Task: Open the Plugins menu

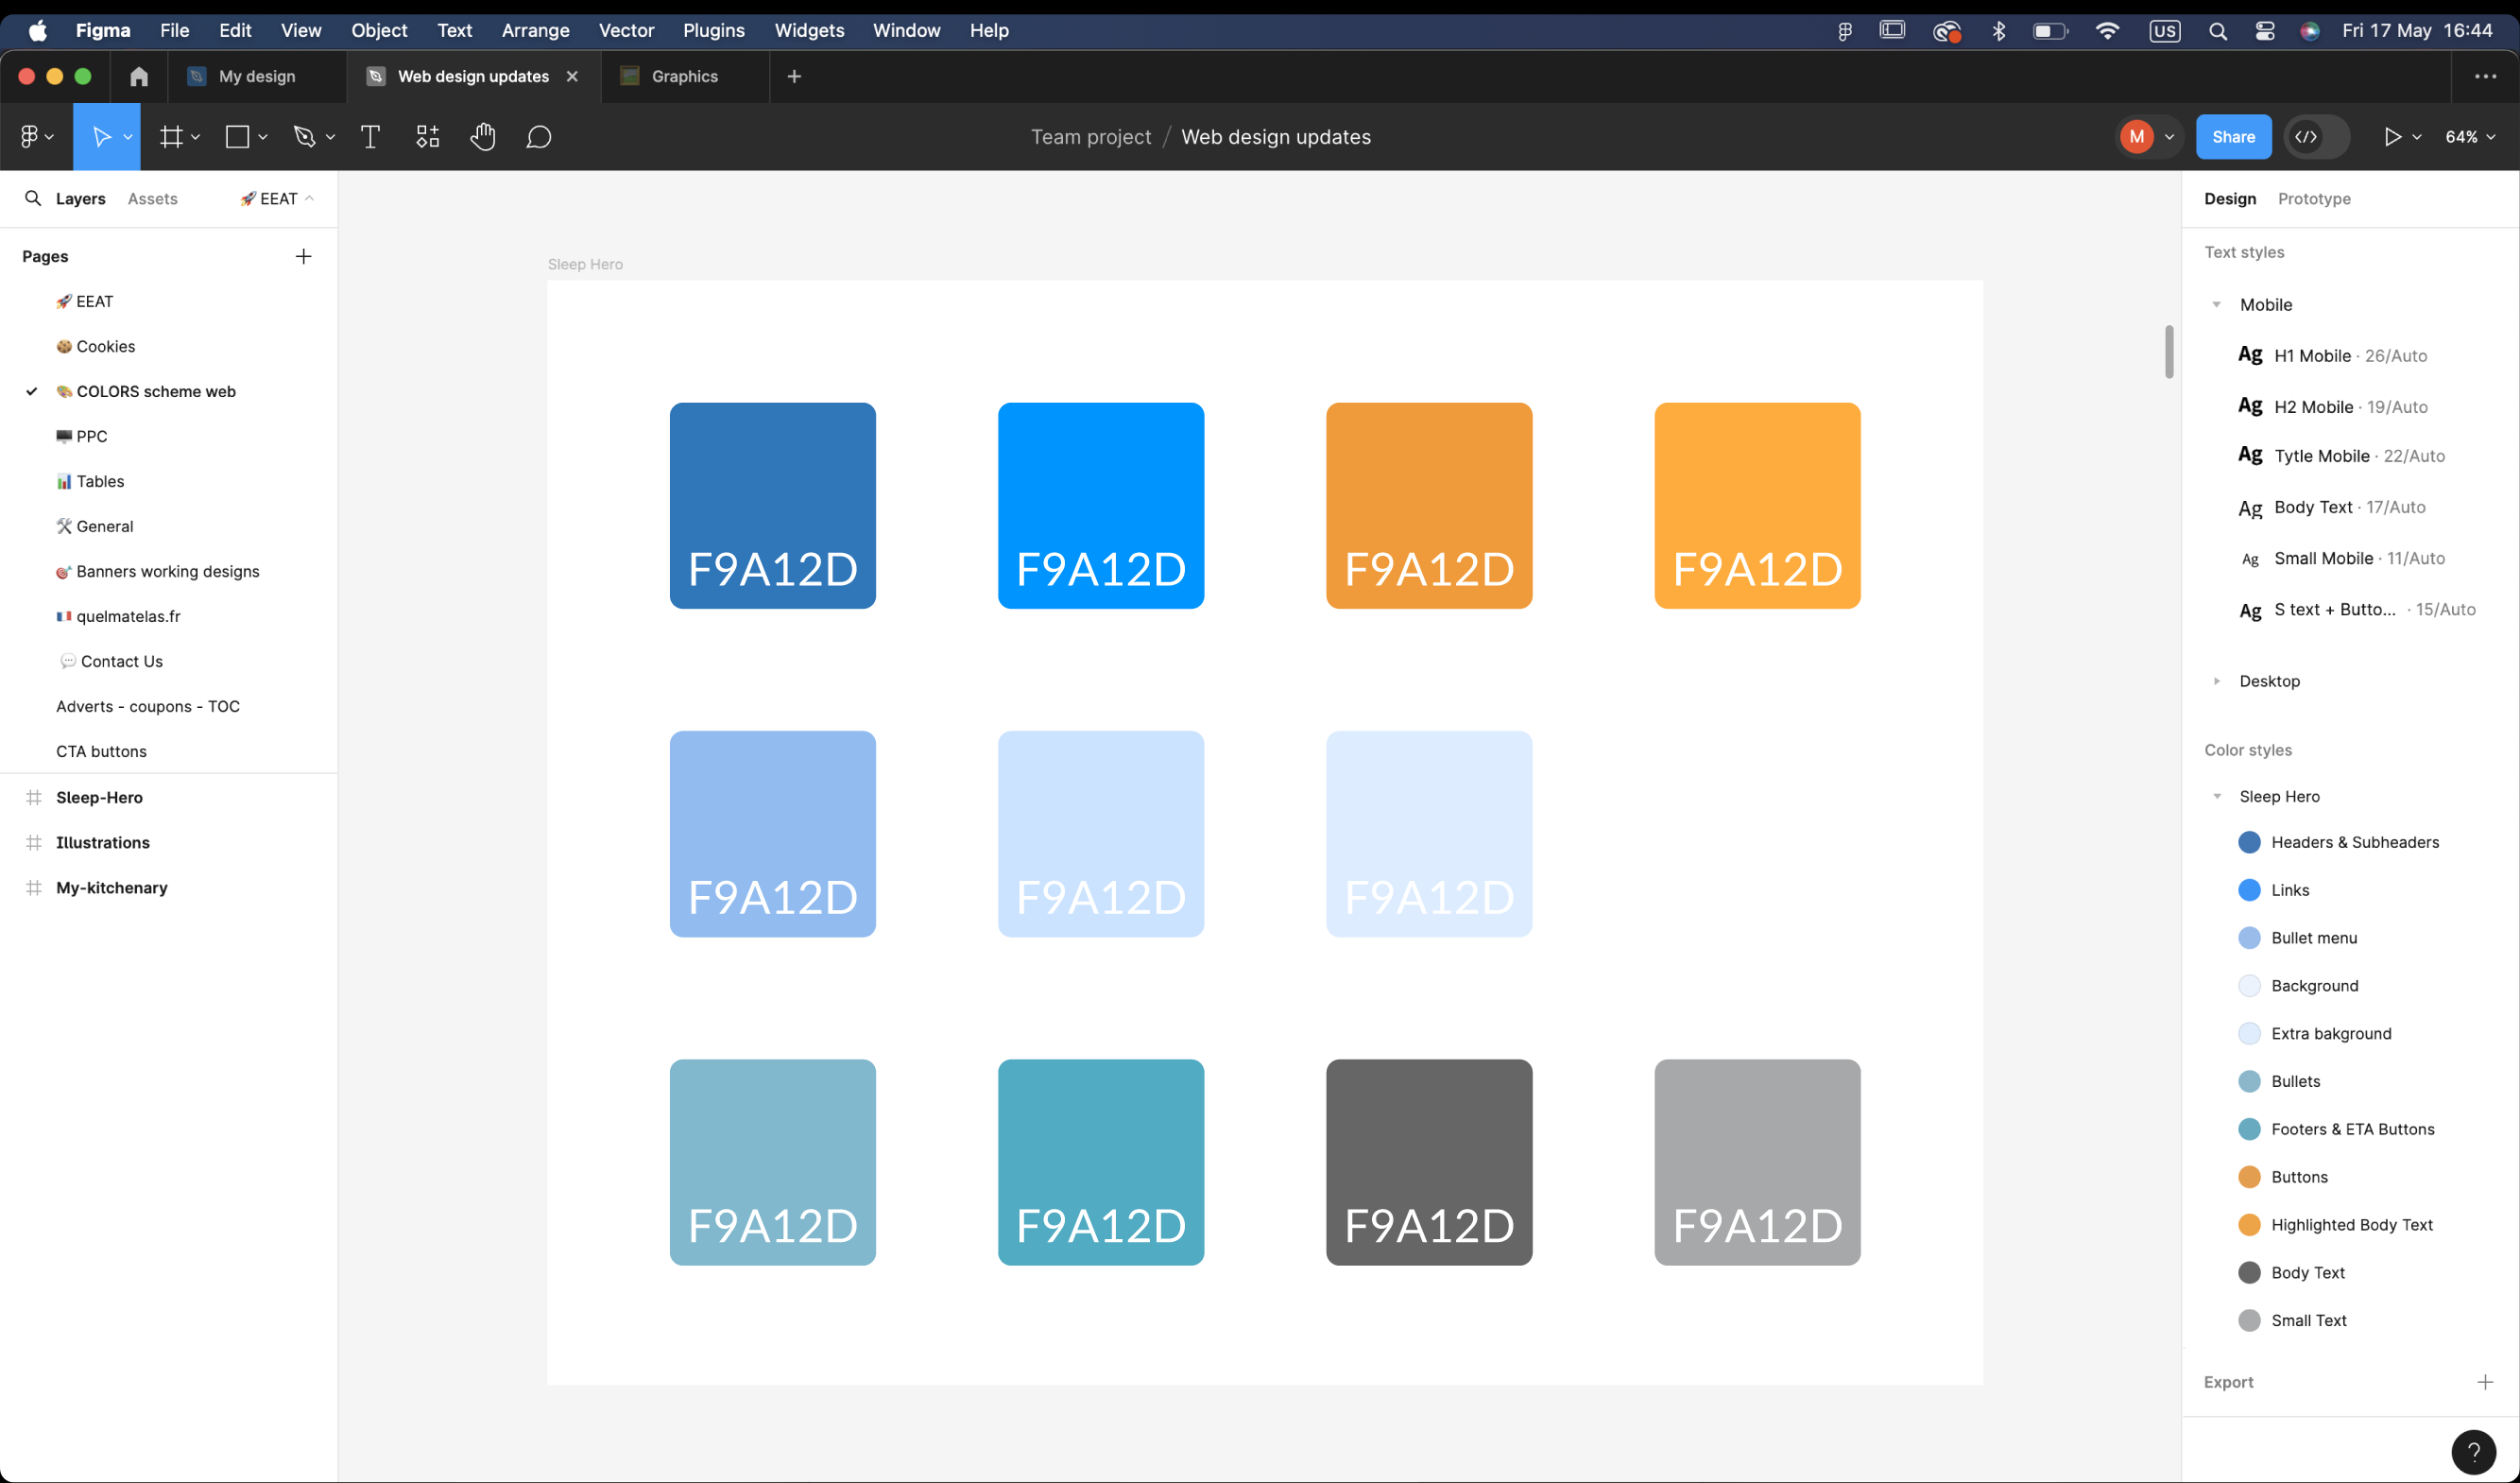Action: [713, 31]
